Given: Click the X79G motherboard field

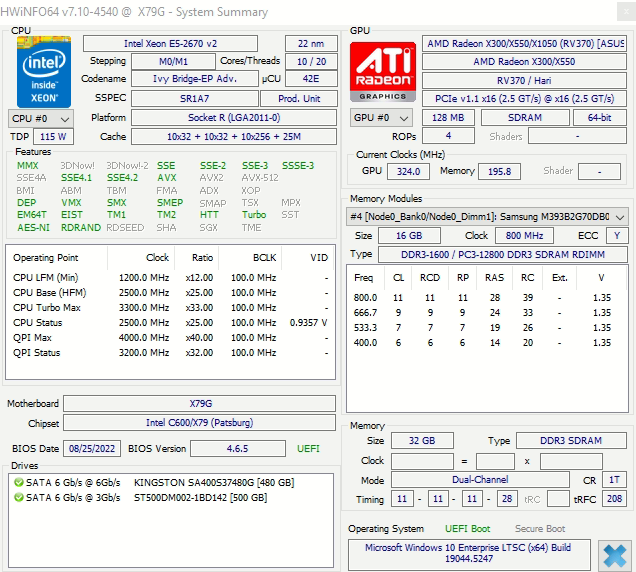Looking at the screenshot, I should [x=200, y=404].
